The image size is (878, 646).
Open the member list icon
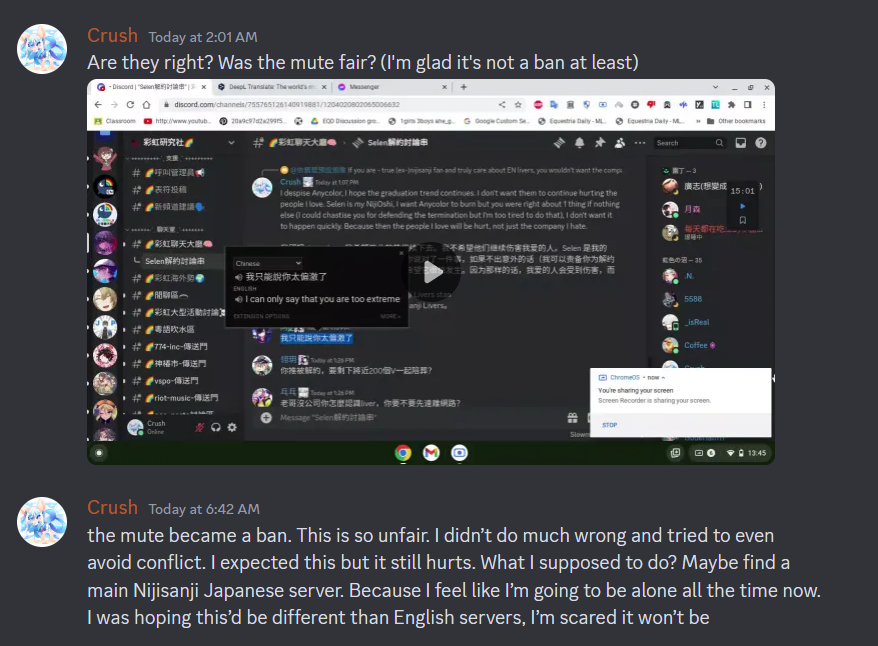620,143
